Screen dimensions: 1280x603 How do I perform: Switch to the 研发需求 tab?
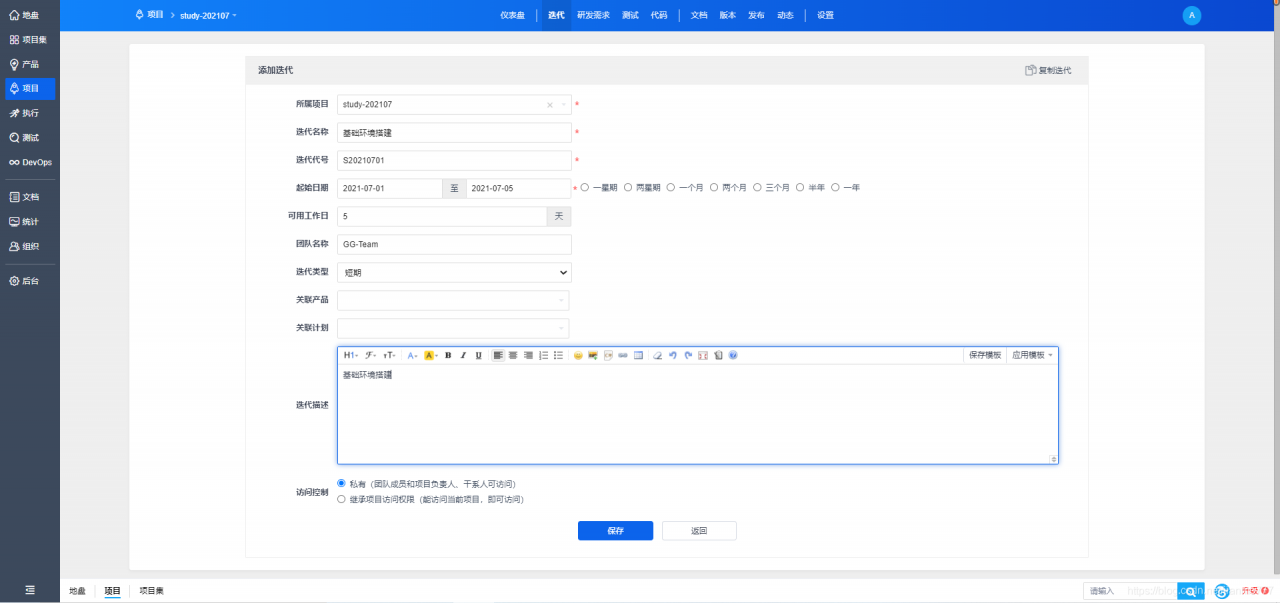[593, 15]
